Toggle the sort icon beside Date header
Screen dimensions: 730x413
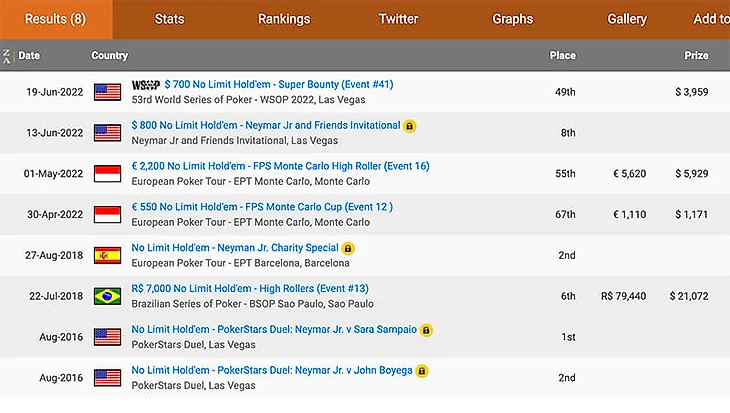point(6,56)
